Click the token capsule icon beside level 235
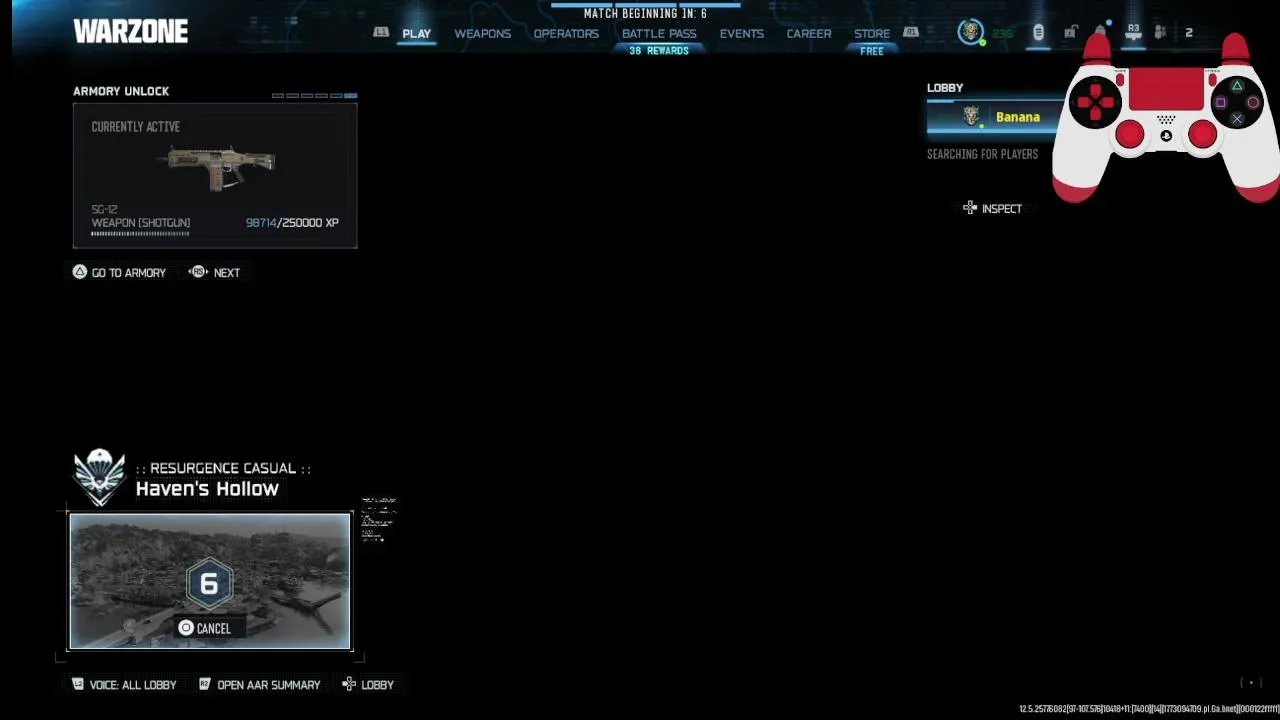1280x720 pixels. point(1038,33)
